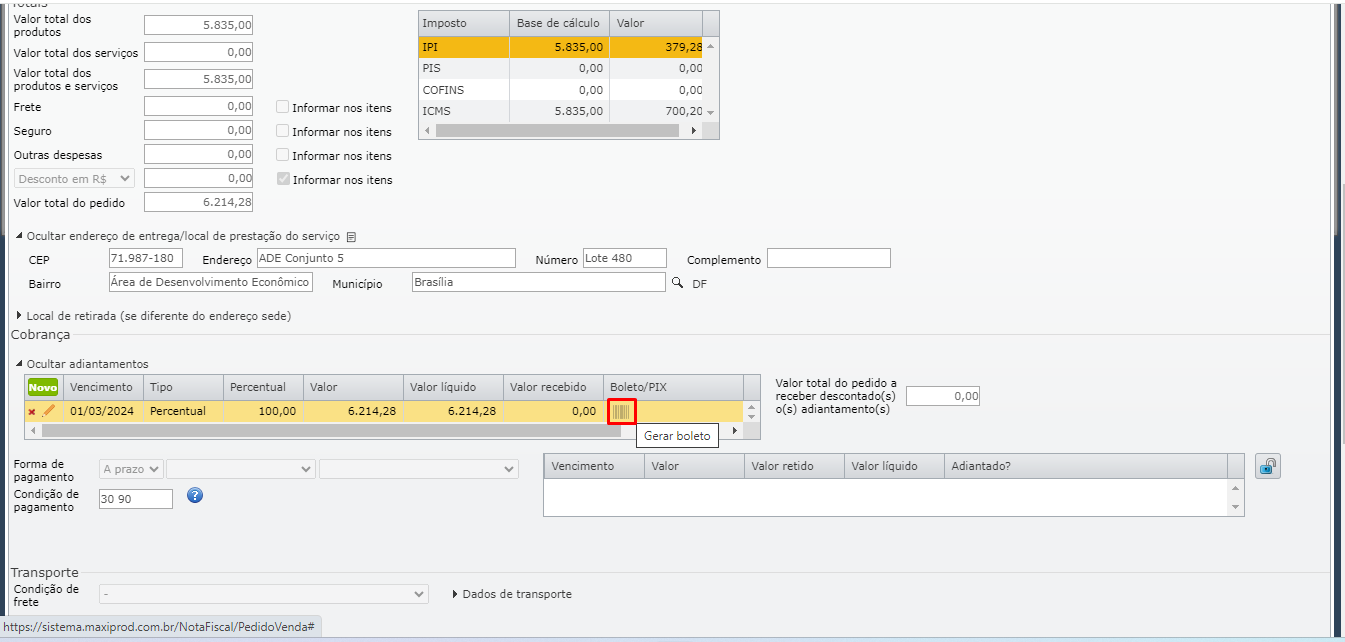The image size is (1345, 642).
Task: Click the CEP field
Action: click(x=146, y=258)
